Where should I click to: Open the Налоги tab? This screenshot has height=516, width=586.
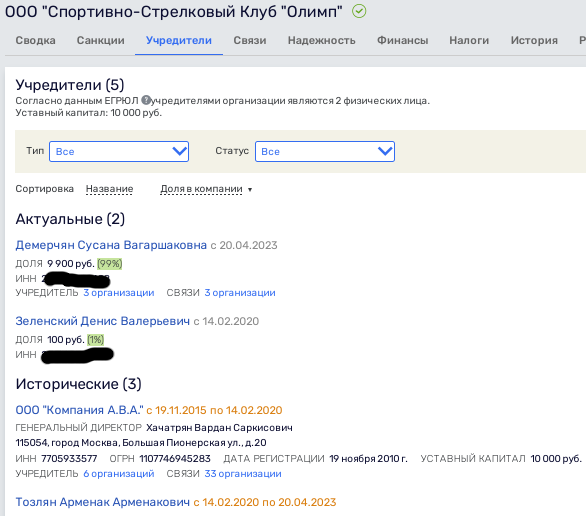(x=469, y=40)
